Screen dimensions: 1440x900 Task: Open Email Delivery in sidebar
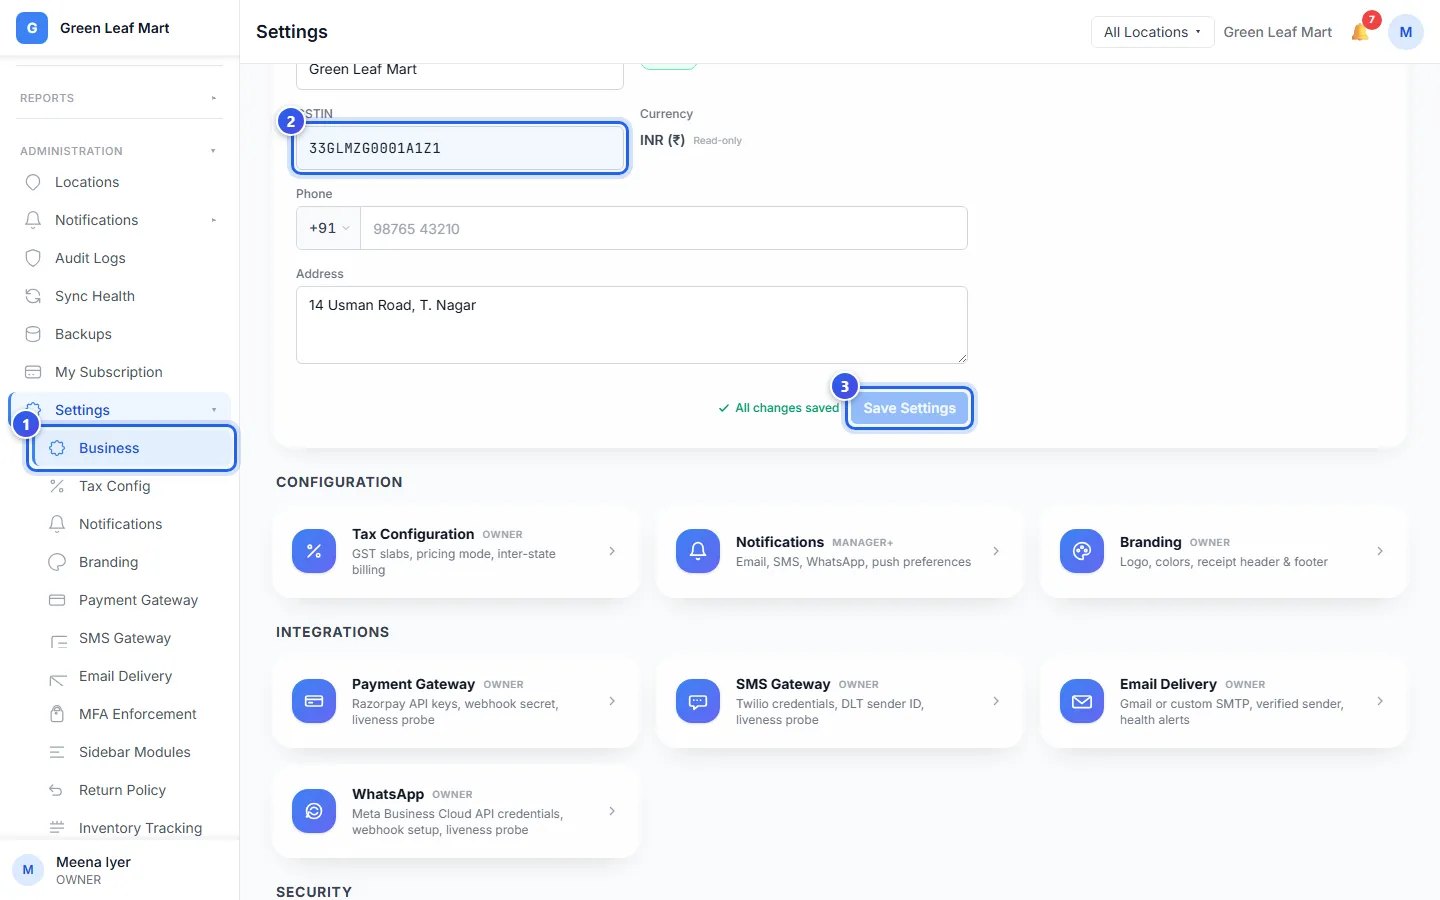tap(132, 676)
